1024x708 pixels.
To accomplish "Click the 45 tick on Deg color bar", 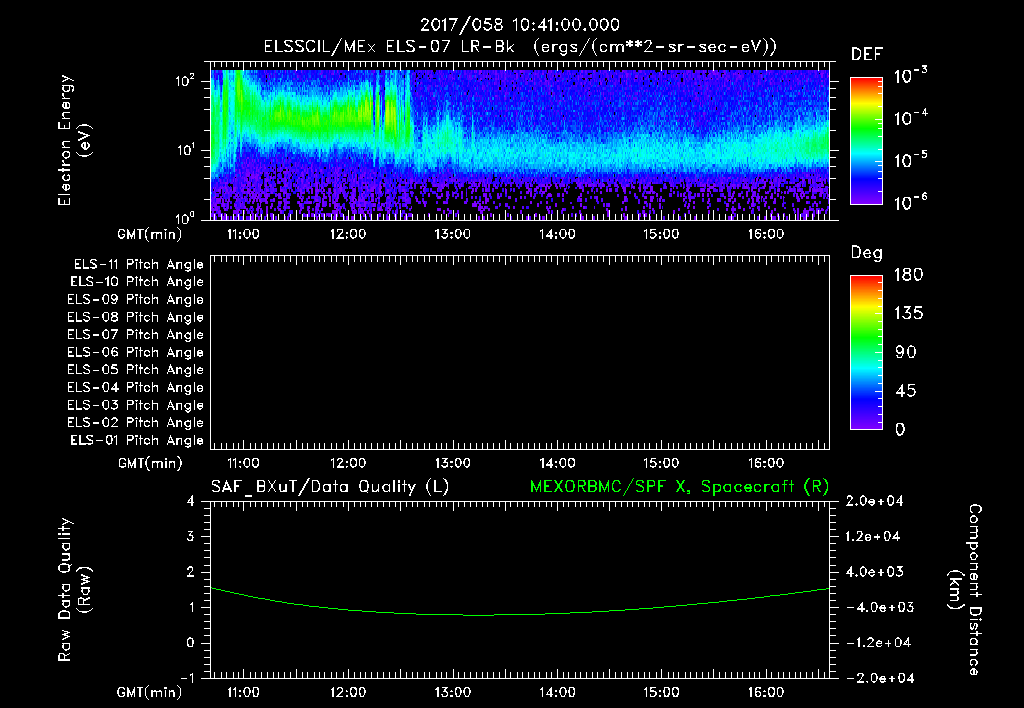I will pyautogui.click(x=906, y=391).
